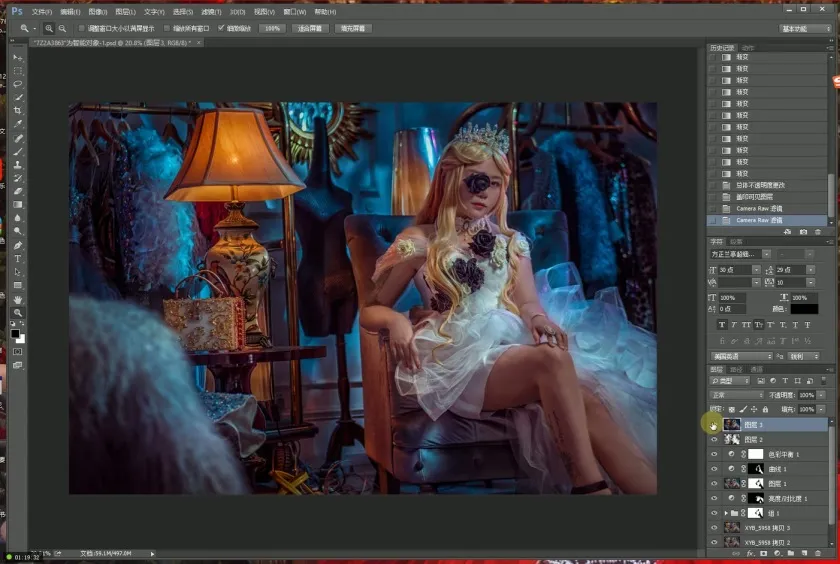Click the zoom out magnifier icon in options bar
This screenshot has width=840, height=564.
[62, 29]
